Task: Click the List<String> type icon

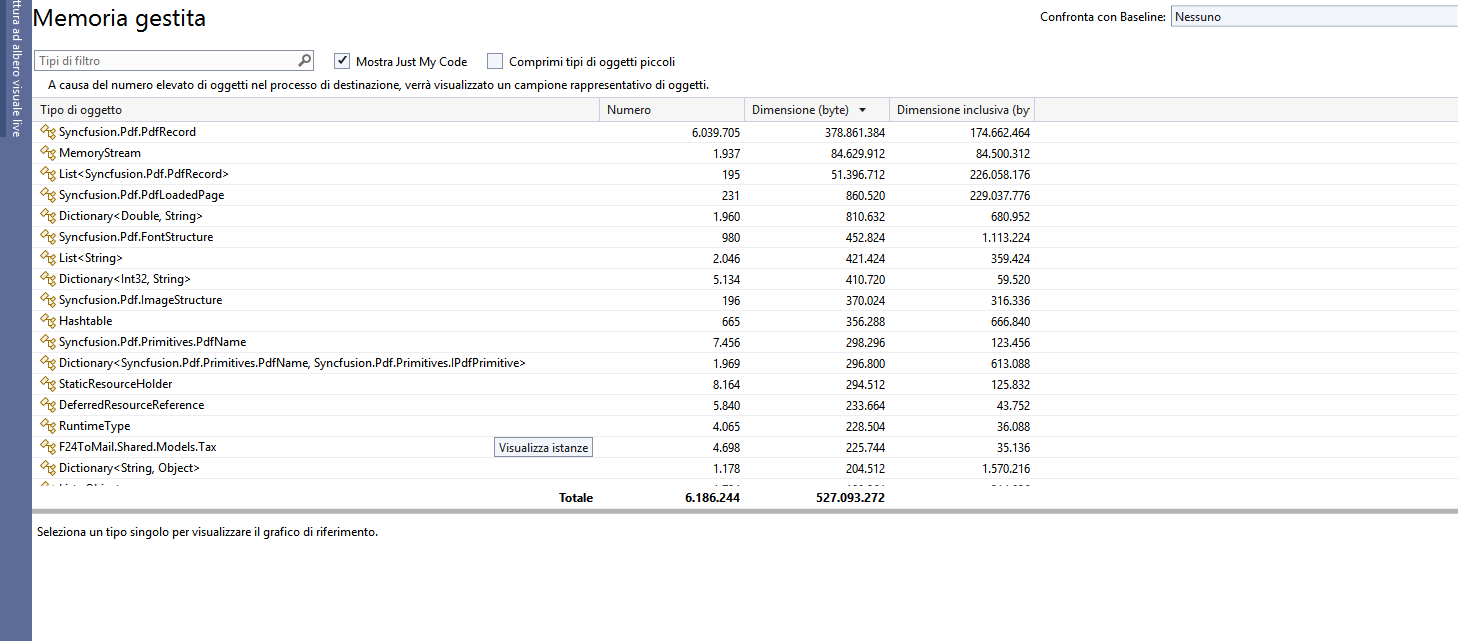Action: click(x=47, y=258)
